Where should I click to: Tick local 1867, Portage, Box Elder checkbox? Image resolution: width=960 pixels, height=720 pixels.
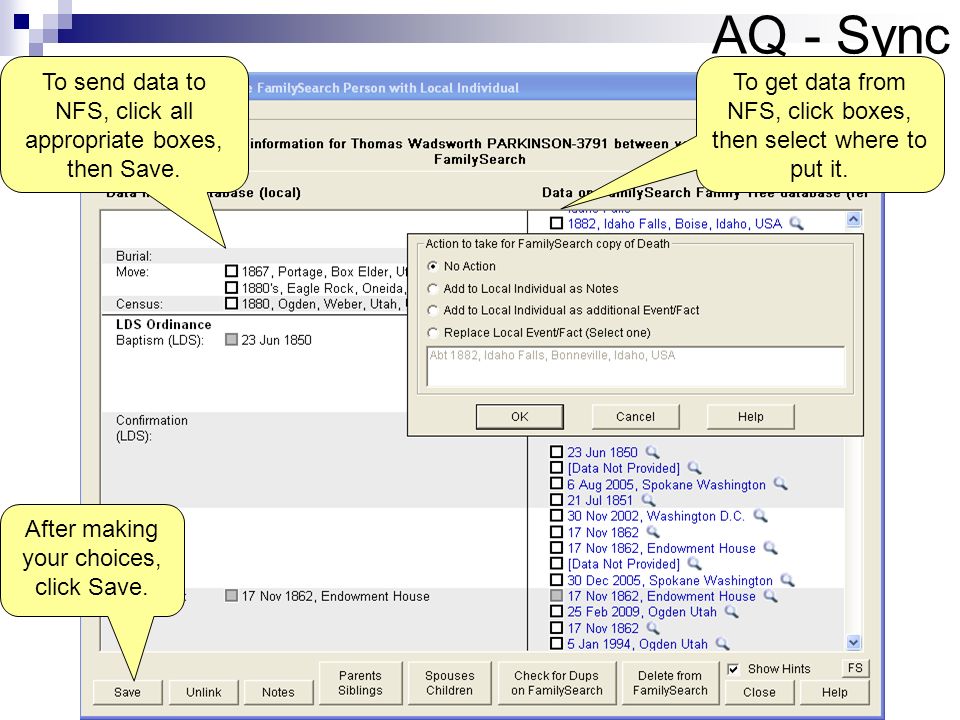[x=231, y=271]
